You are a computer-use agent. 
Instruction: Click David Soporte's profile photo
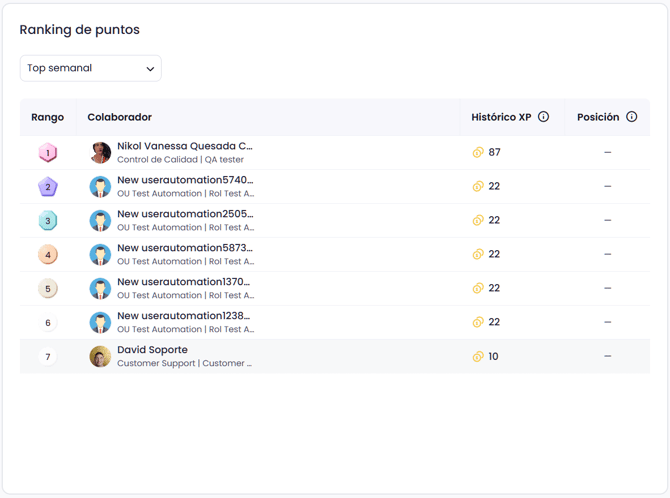pos(100,357)
